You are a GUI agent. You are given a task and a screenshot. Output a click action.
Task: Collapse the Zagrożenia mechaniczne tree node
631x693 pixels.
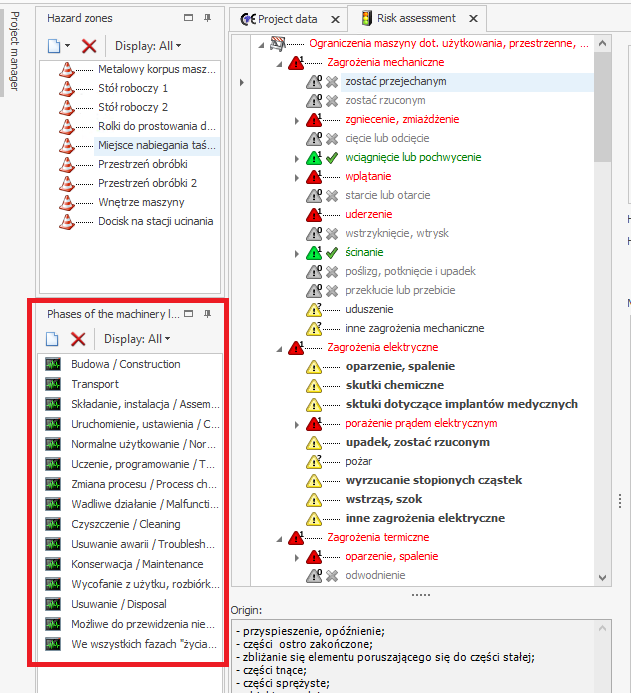pos(278,62)
